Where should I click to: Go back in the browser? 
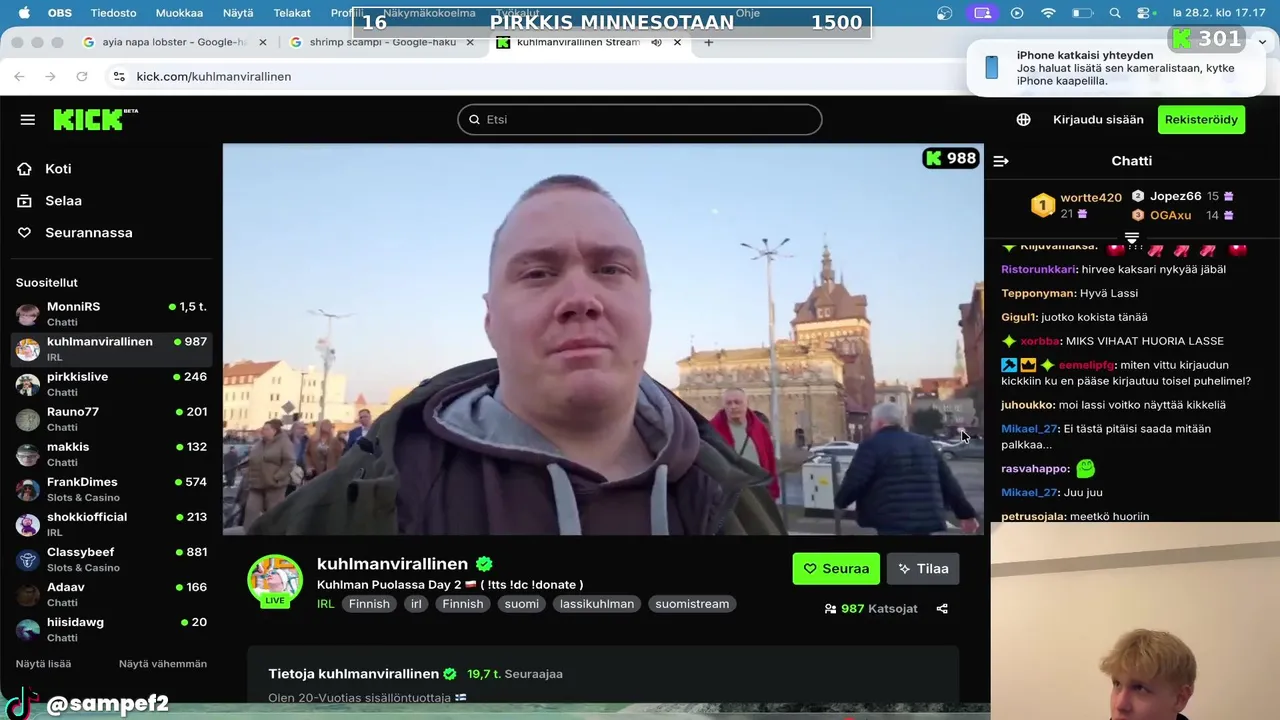pyautogui.click(x=19, y=76)
